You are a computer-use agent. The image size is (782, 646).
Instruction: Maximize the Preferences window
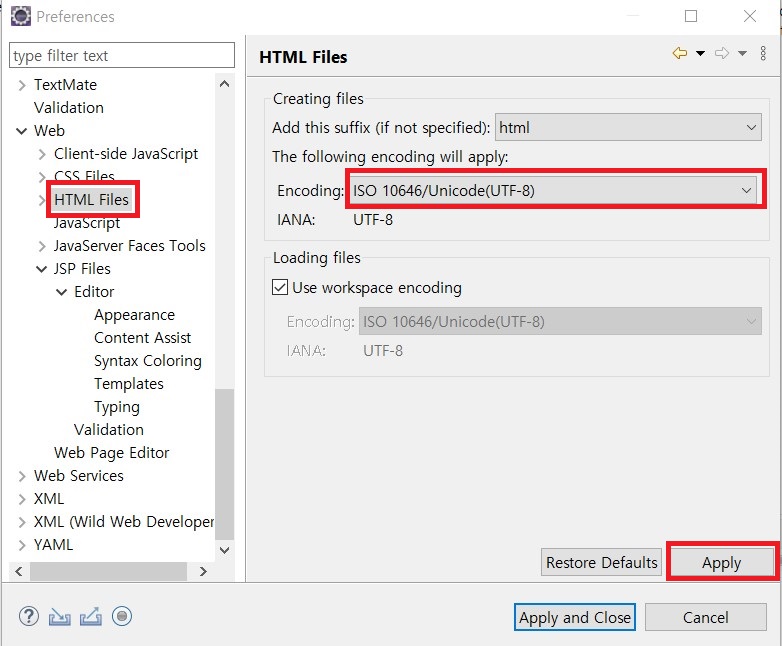(x=691, y=16)
